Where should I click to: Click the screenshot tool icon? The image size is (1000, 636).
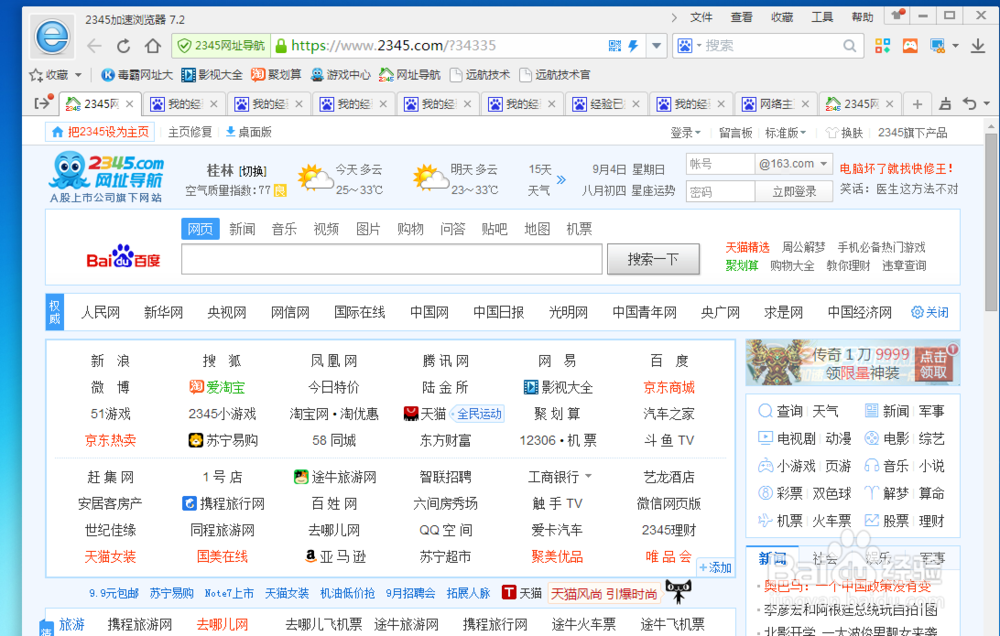[937, 46]
